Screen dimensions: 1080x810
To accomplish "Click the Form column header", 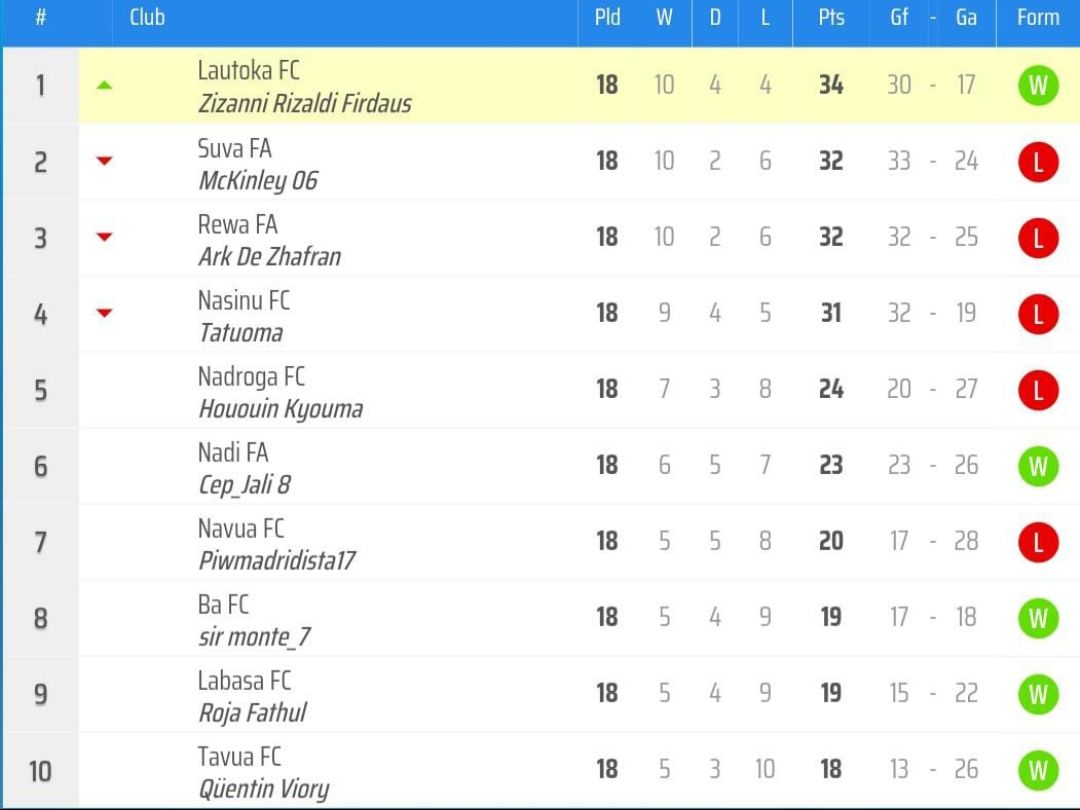I will pyautogui.click(x=1038, y=17).
